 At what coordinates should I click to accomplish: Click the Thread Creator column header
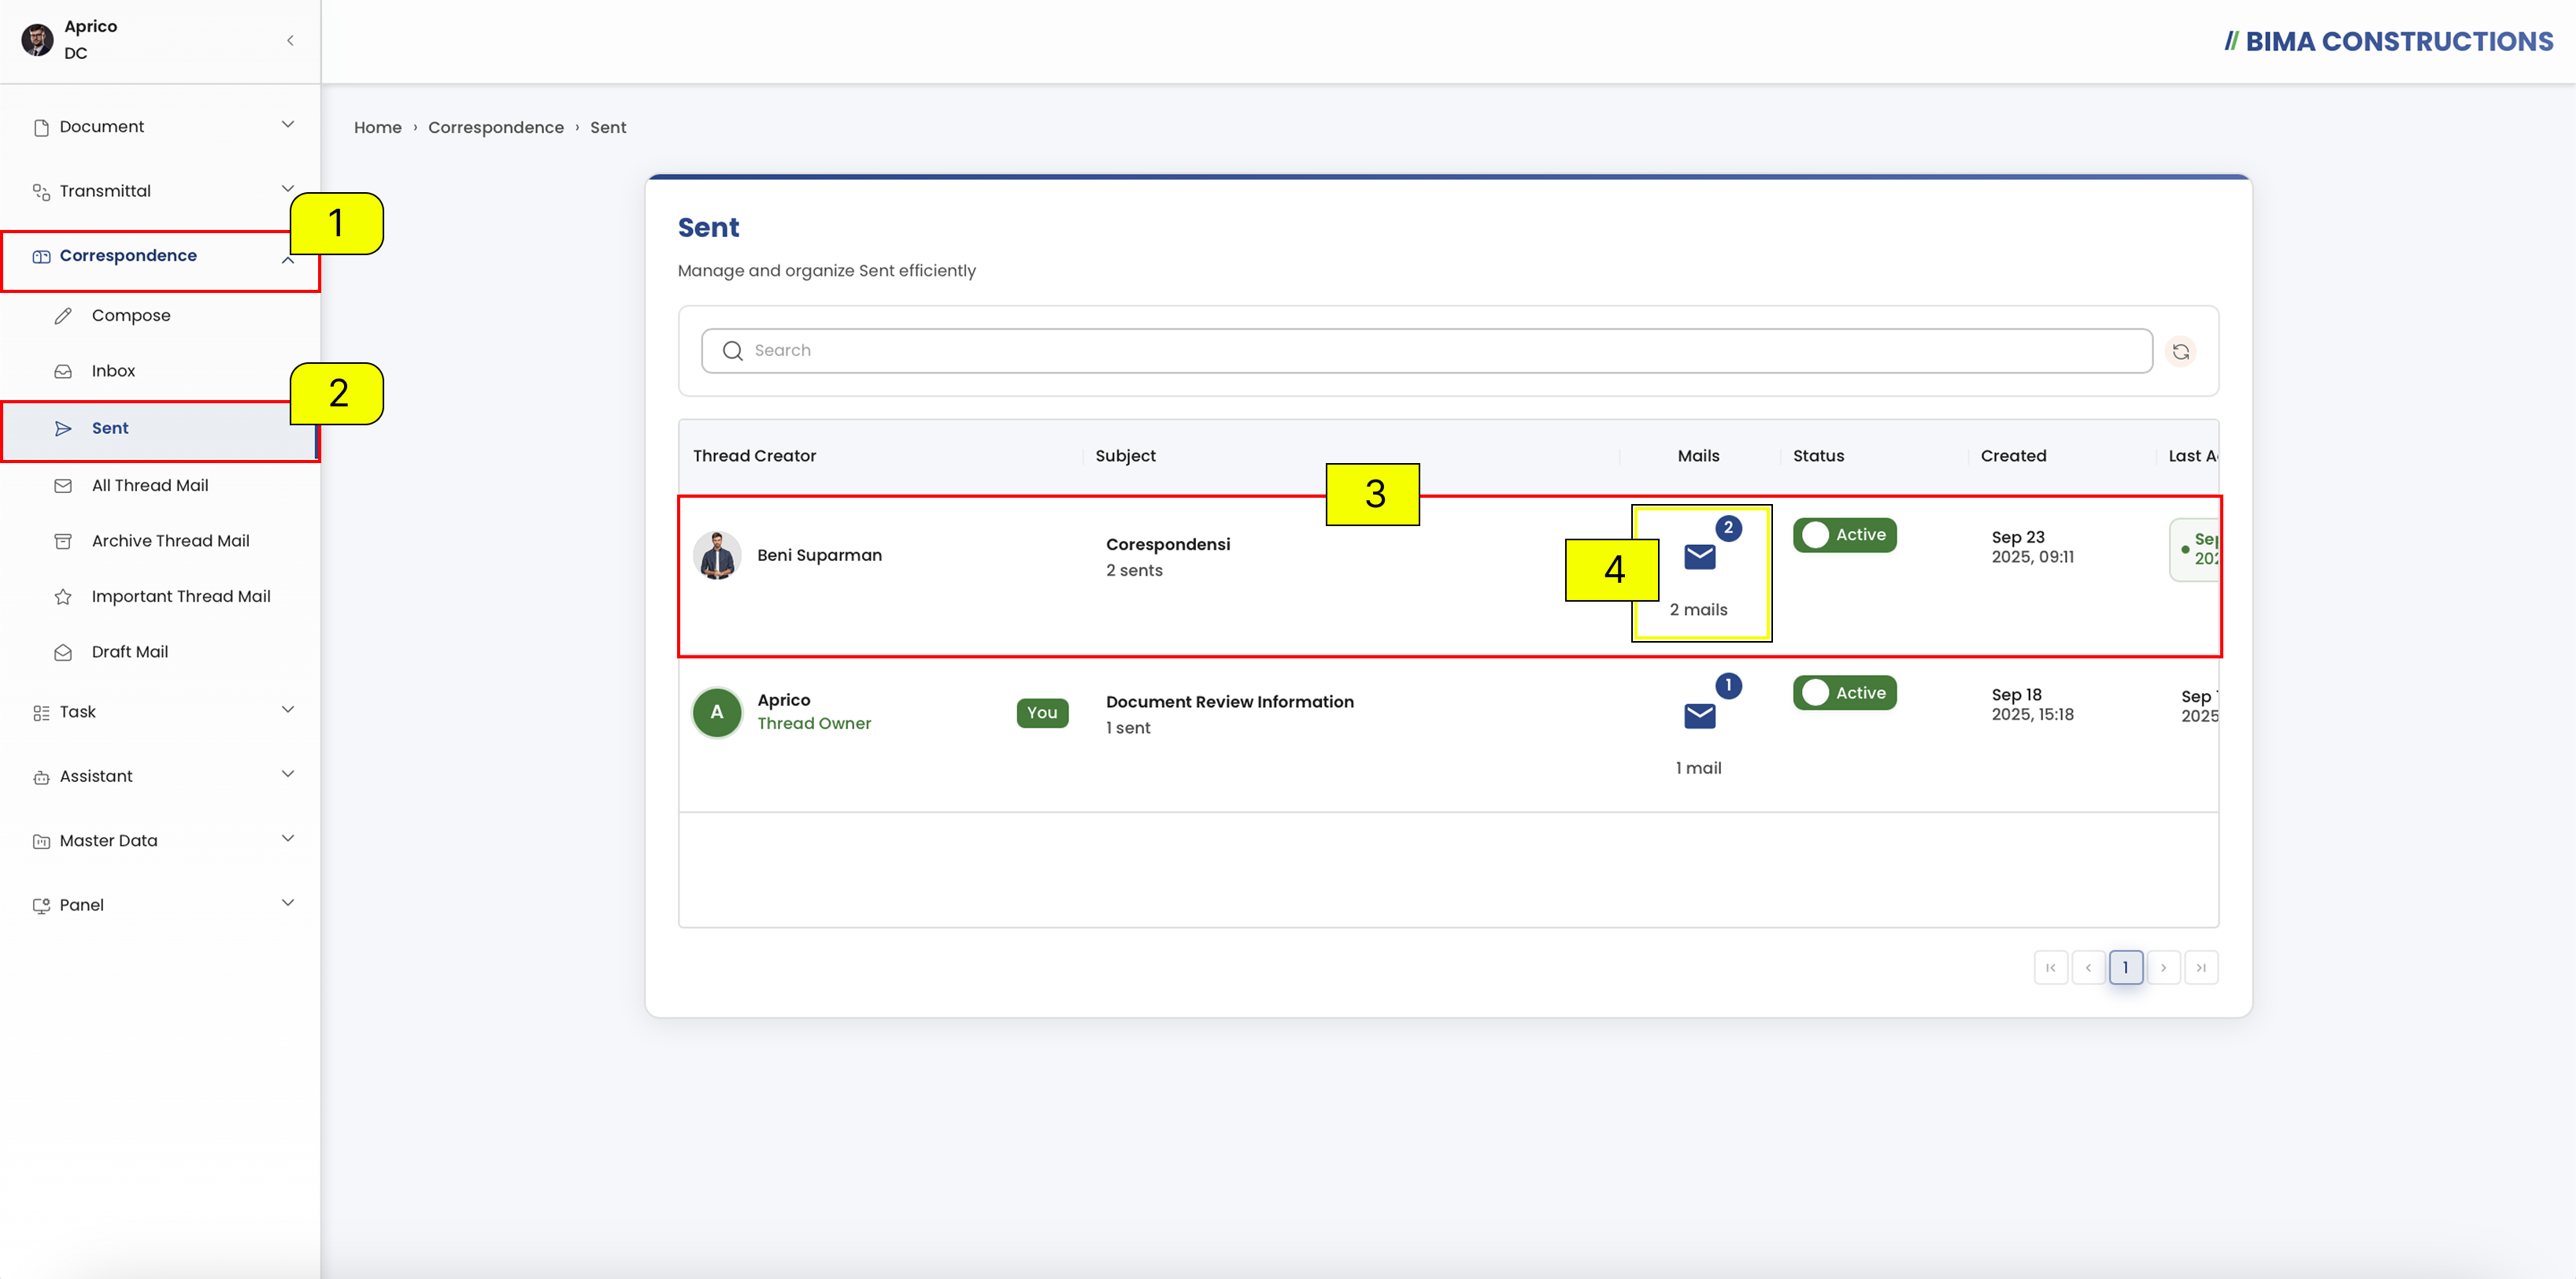tap(754, 456)
